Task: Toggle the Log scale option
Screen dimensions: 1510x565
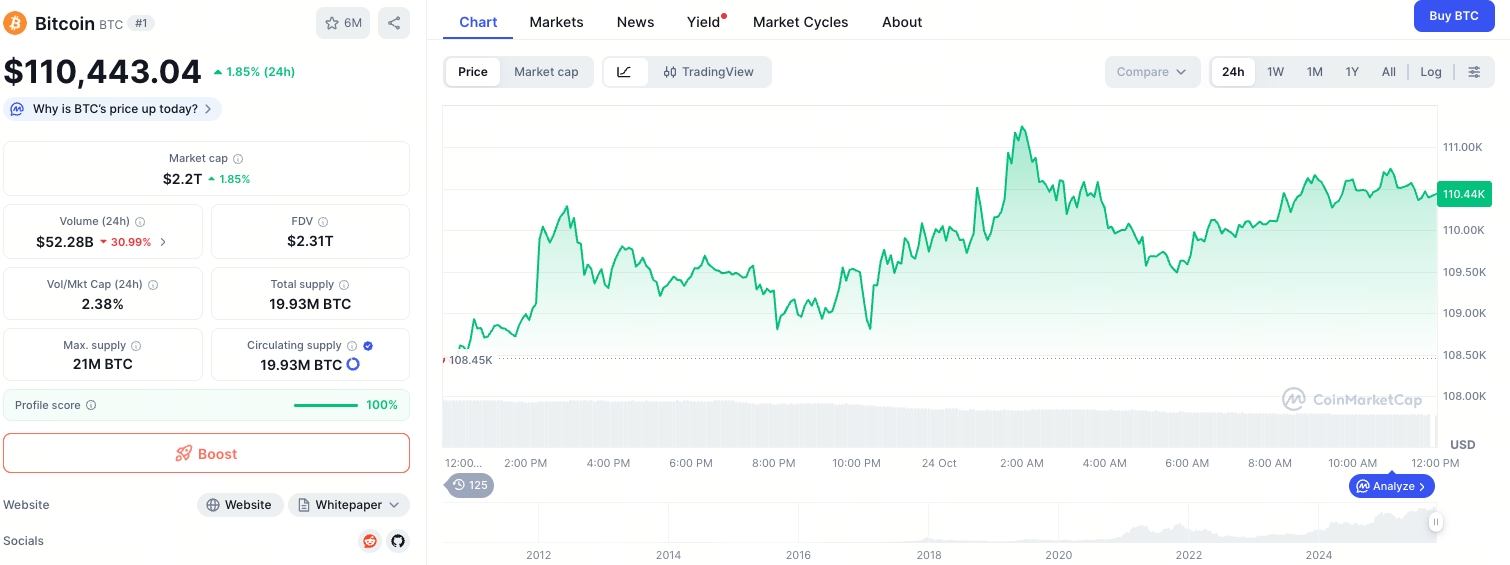Action: pos(1431,72)
